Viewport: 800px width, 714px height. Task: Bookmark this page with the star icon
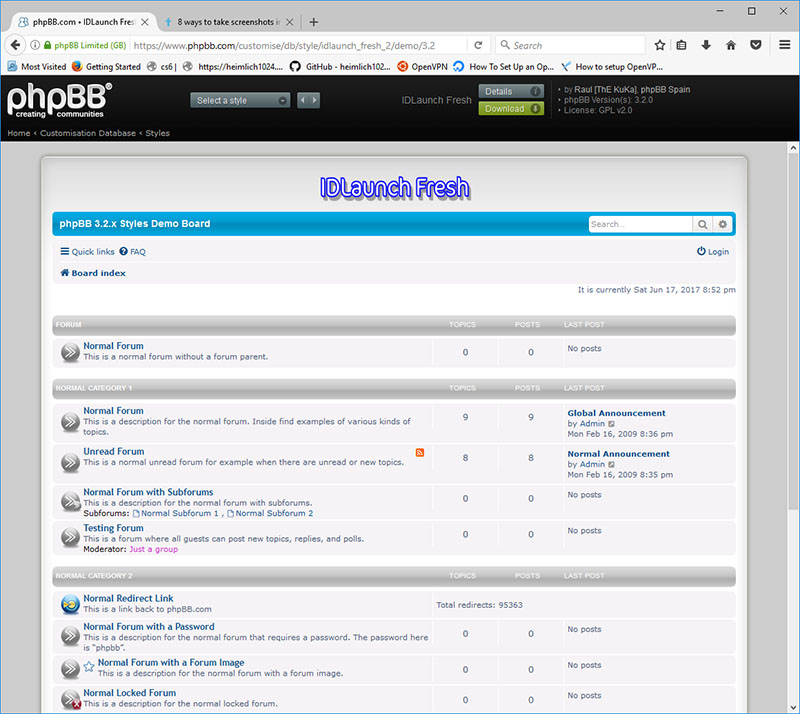660,45
